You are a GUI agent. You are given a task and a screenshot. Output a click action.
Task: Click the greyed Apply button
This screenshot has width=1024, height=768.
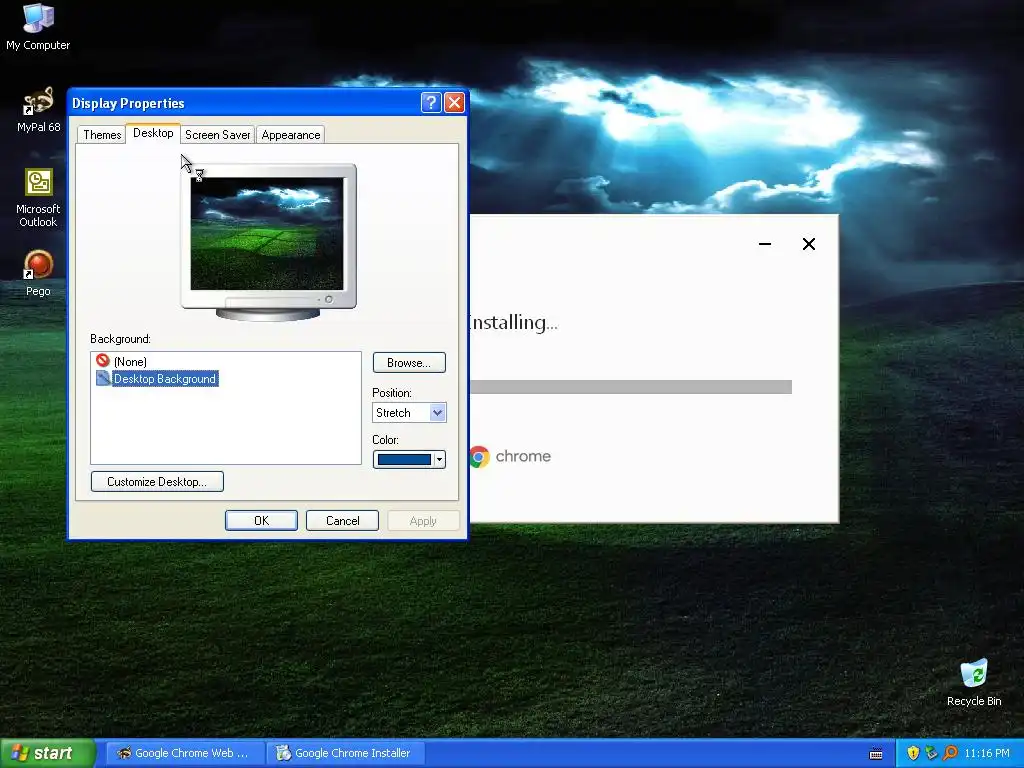[x=423, y=520]
